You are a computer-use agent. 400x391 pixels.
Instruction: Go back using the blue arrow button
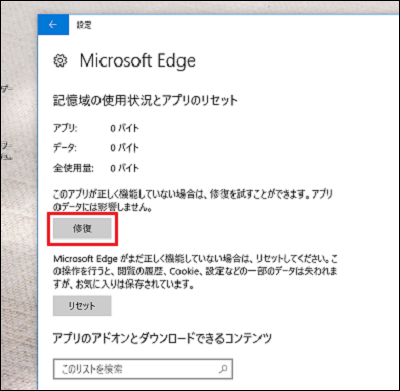pyautogui.click(x=53, y=25)
